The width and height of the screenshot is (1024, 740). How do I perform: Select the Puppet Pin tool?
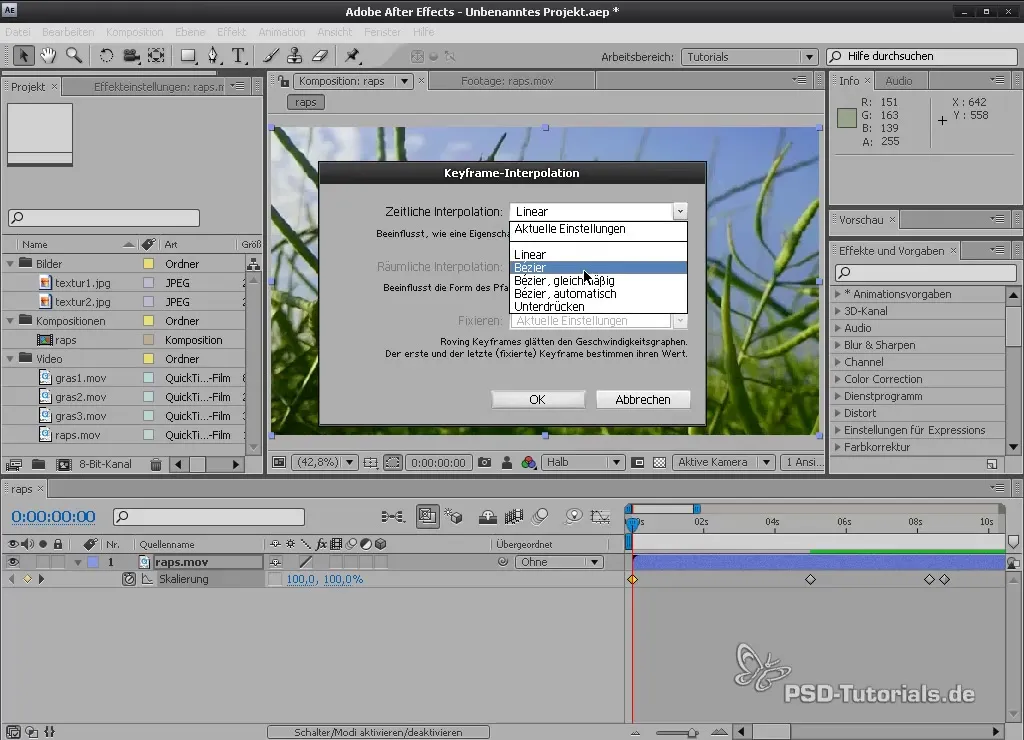tap(353, 56)
